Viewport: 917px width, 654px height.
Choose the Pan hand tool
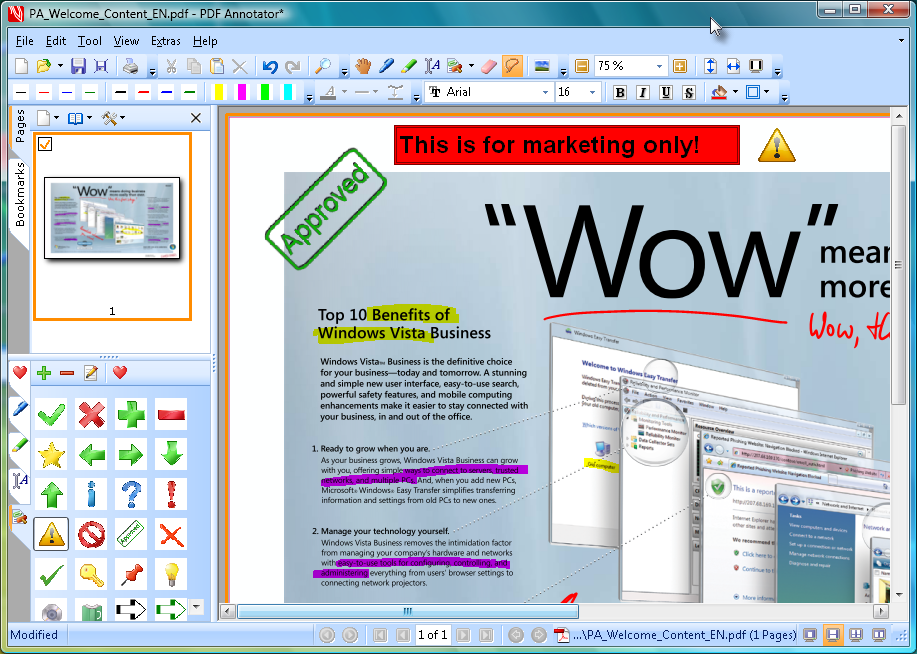click(363, 67)
